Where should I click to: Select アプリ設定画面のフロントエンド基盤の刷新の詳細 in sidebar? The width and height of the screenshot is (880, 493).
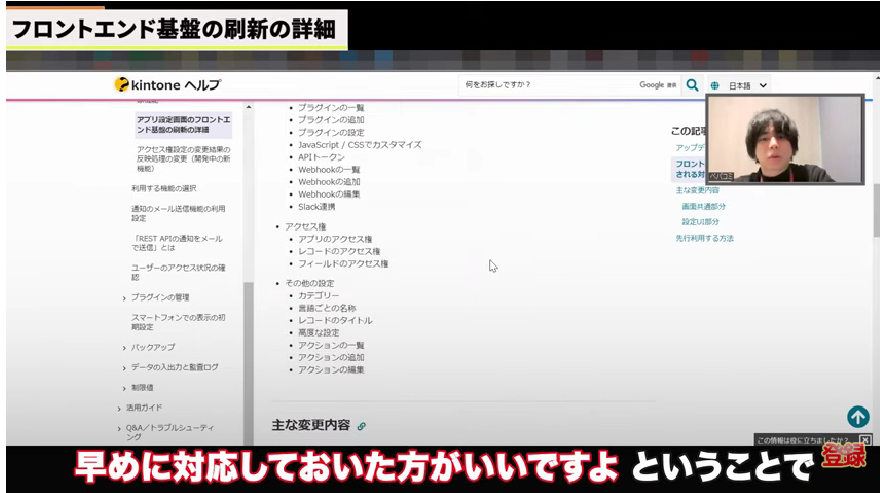click(184, 125)
